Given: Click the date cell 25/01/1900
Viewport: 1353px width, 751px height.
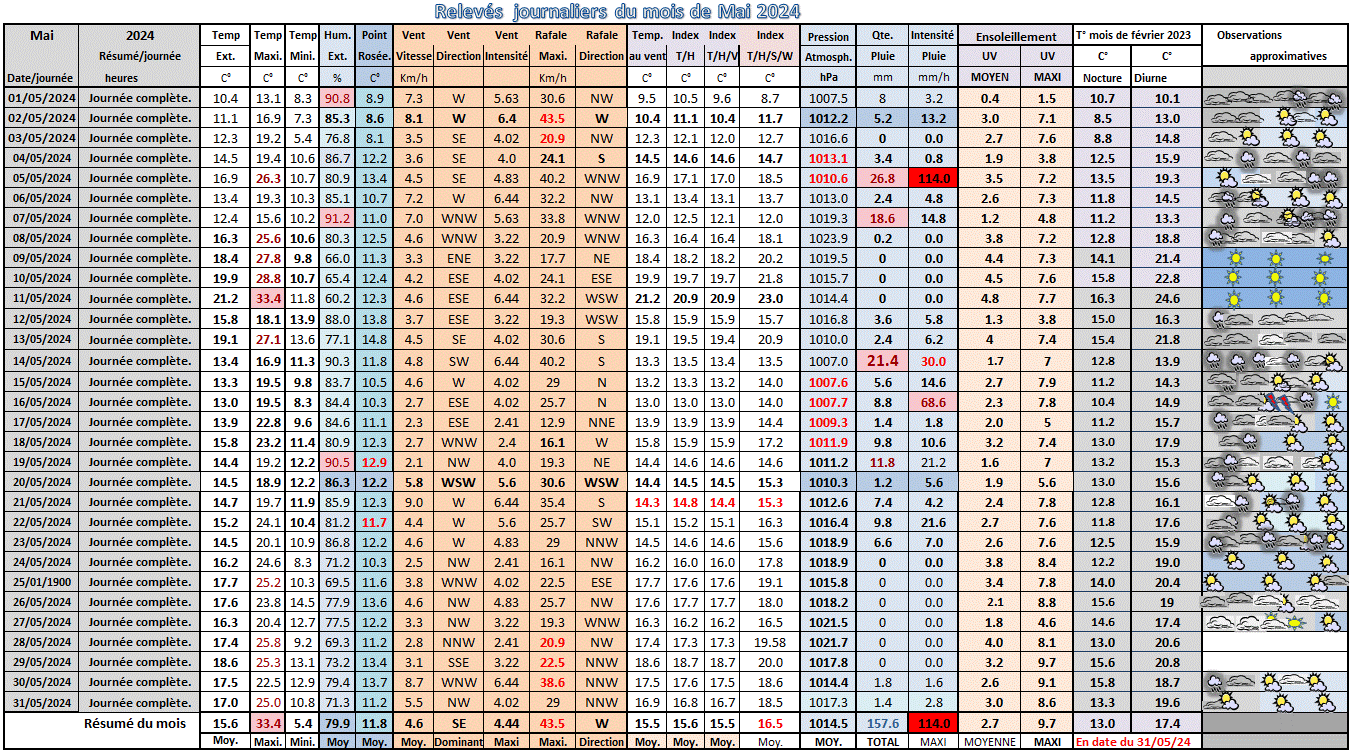Looking at the screenshot, I should coord(40,582).
